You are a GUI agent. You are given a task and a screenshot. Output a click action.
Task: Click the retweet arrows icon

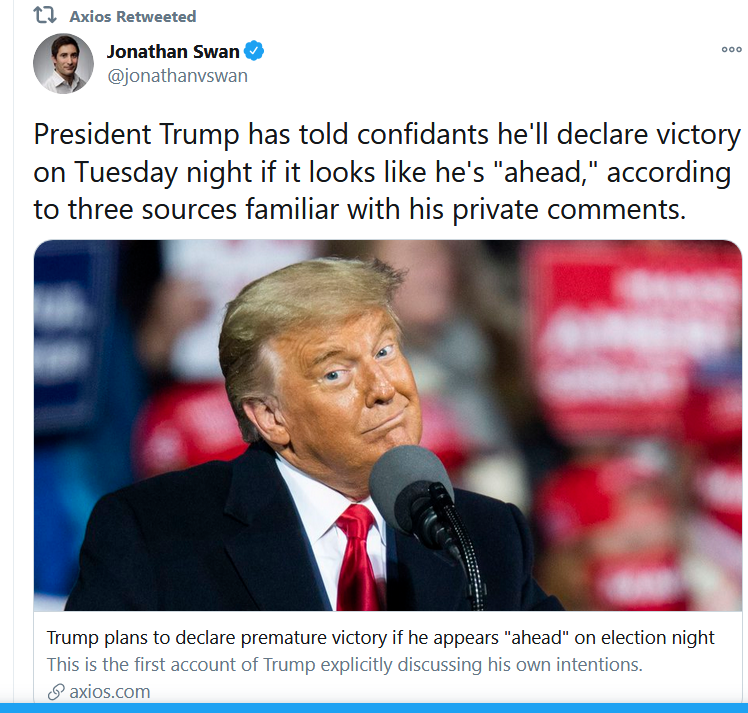45,15
